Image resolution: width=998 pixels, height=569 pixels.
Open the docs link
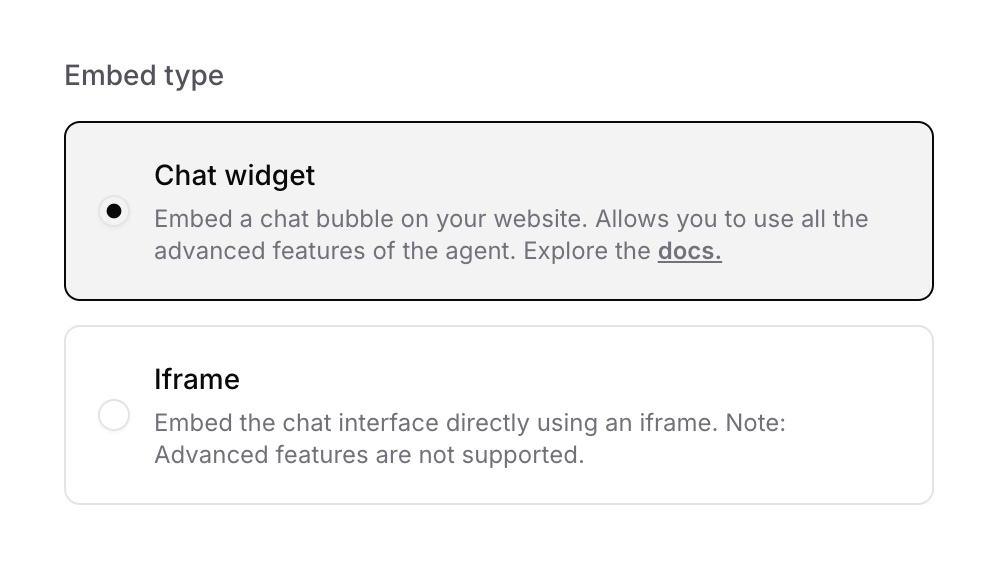[x=689, y=251]
